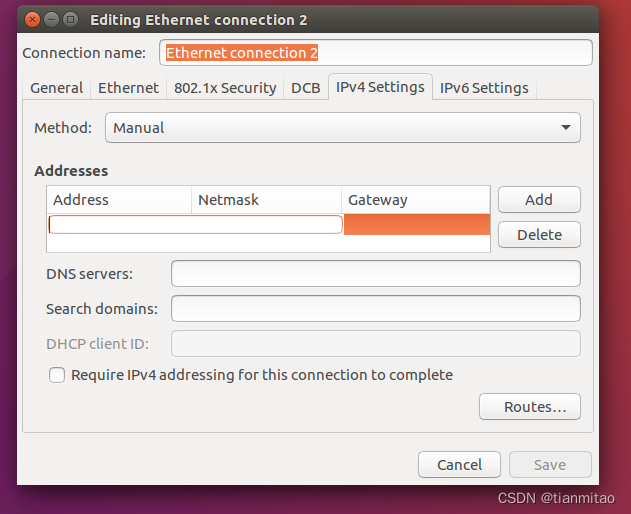Close the Editing Ethernet connection window

(x=32, y=20)
